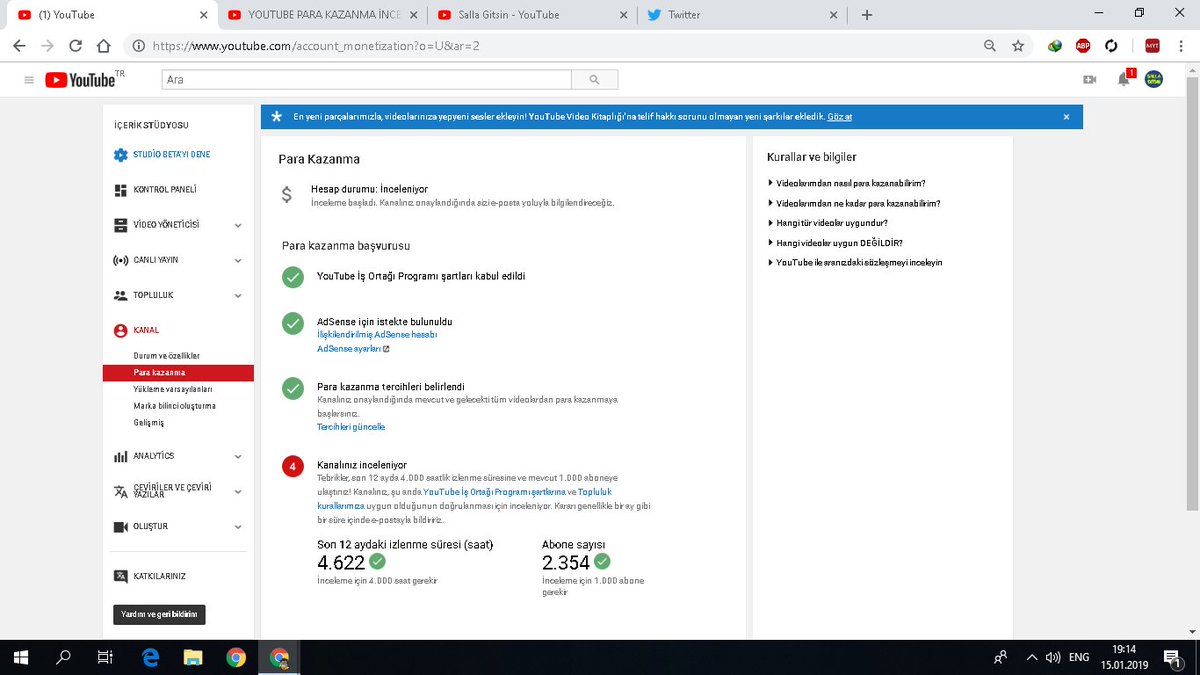1200x675 pixels.
Task: Reload the current page
Action: pos(75,46)
